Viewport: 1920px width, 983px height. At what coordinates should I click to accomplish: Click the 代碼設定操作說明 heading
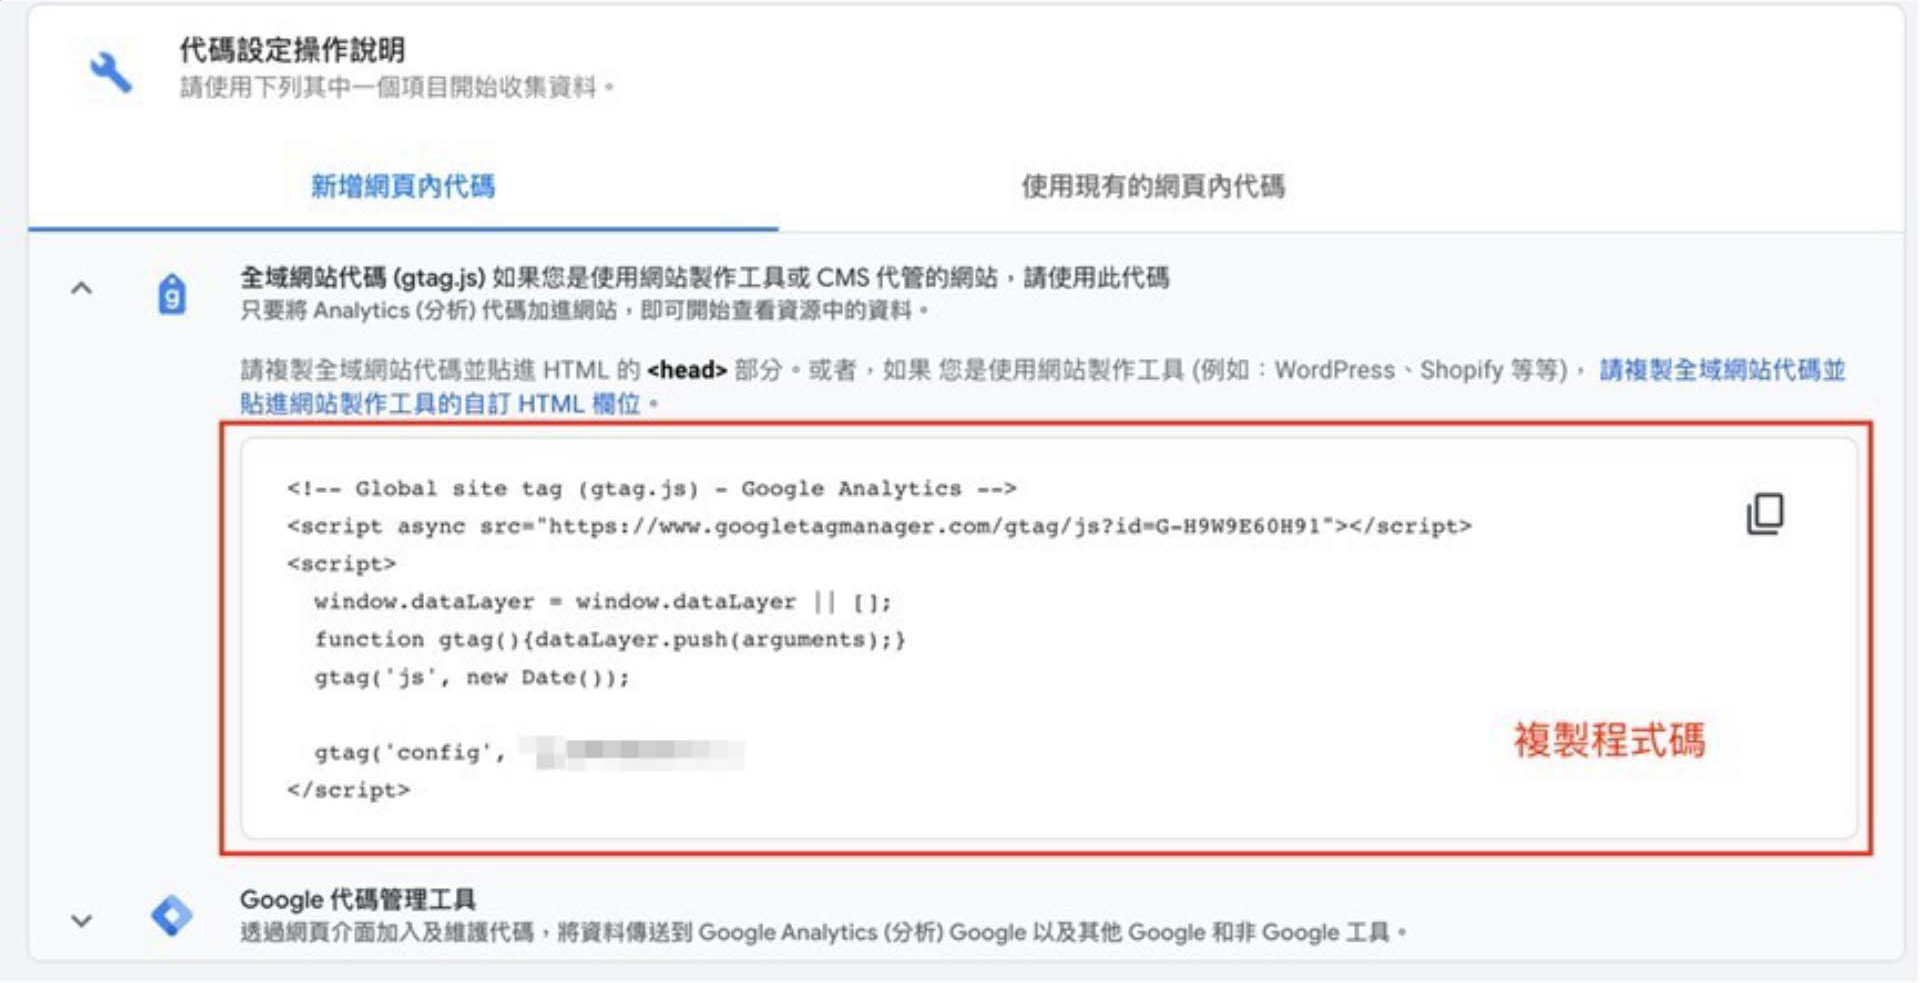coord(292,49)
